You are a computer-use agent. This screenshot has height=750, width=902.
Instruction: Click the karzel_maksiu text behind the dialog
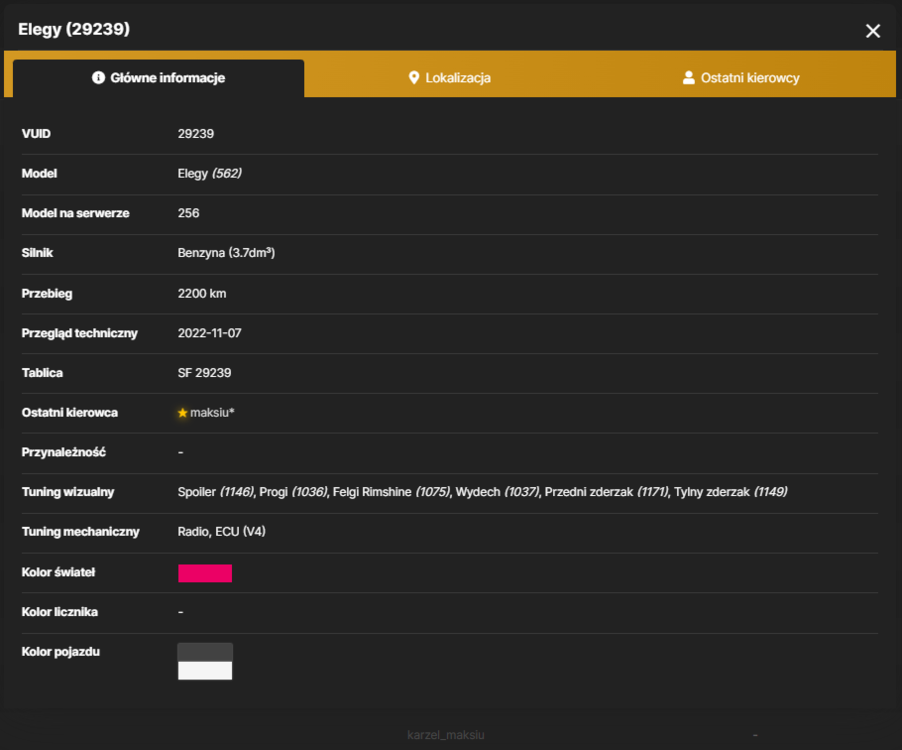pos(446,735)
